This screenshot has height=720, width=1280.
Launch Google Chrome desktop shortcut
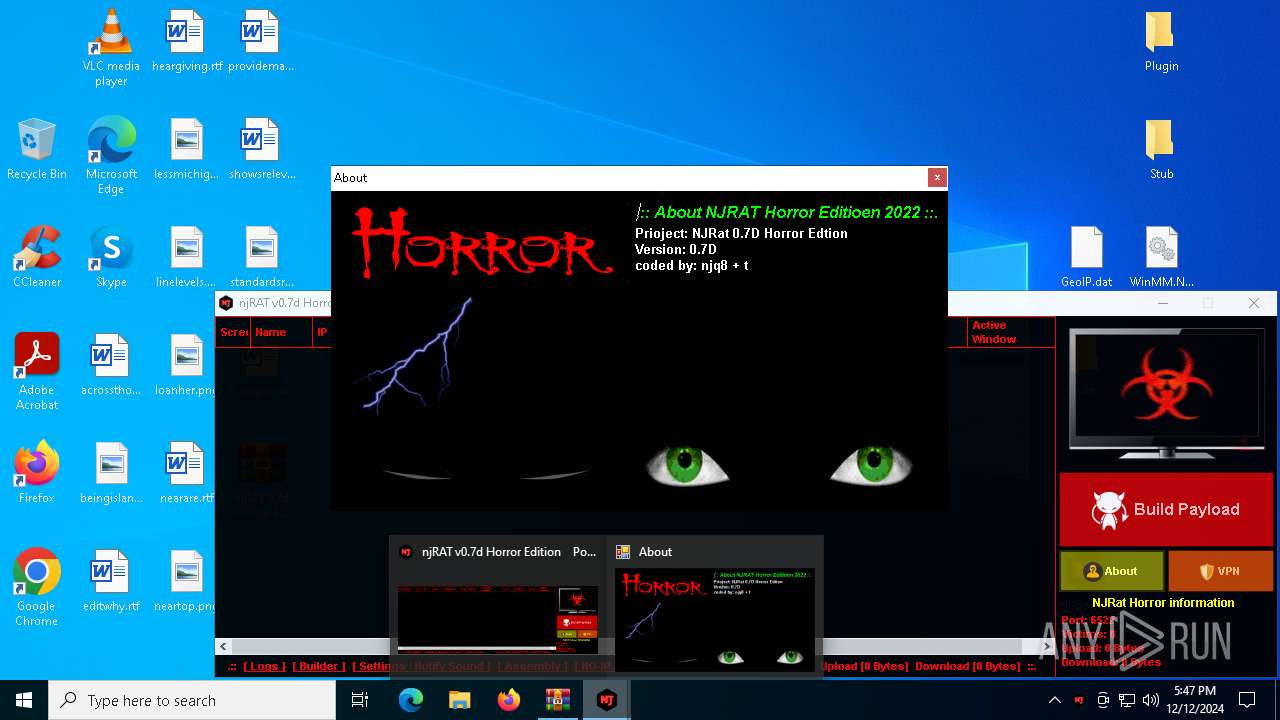[x=37, y=588]
